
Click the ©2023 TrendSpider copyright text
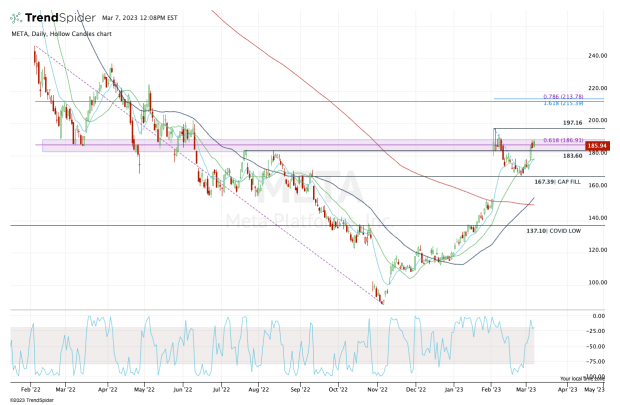(32, 399)
